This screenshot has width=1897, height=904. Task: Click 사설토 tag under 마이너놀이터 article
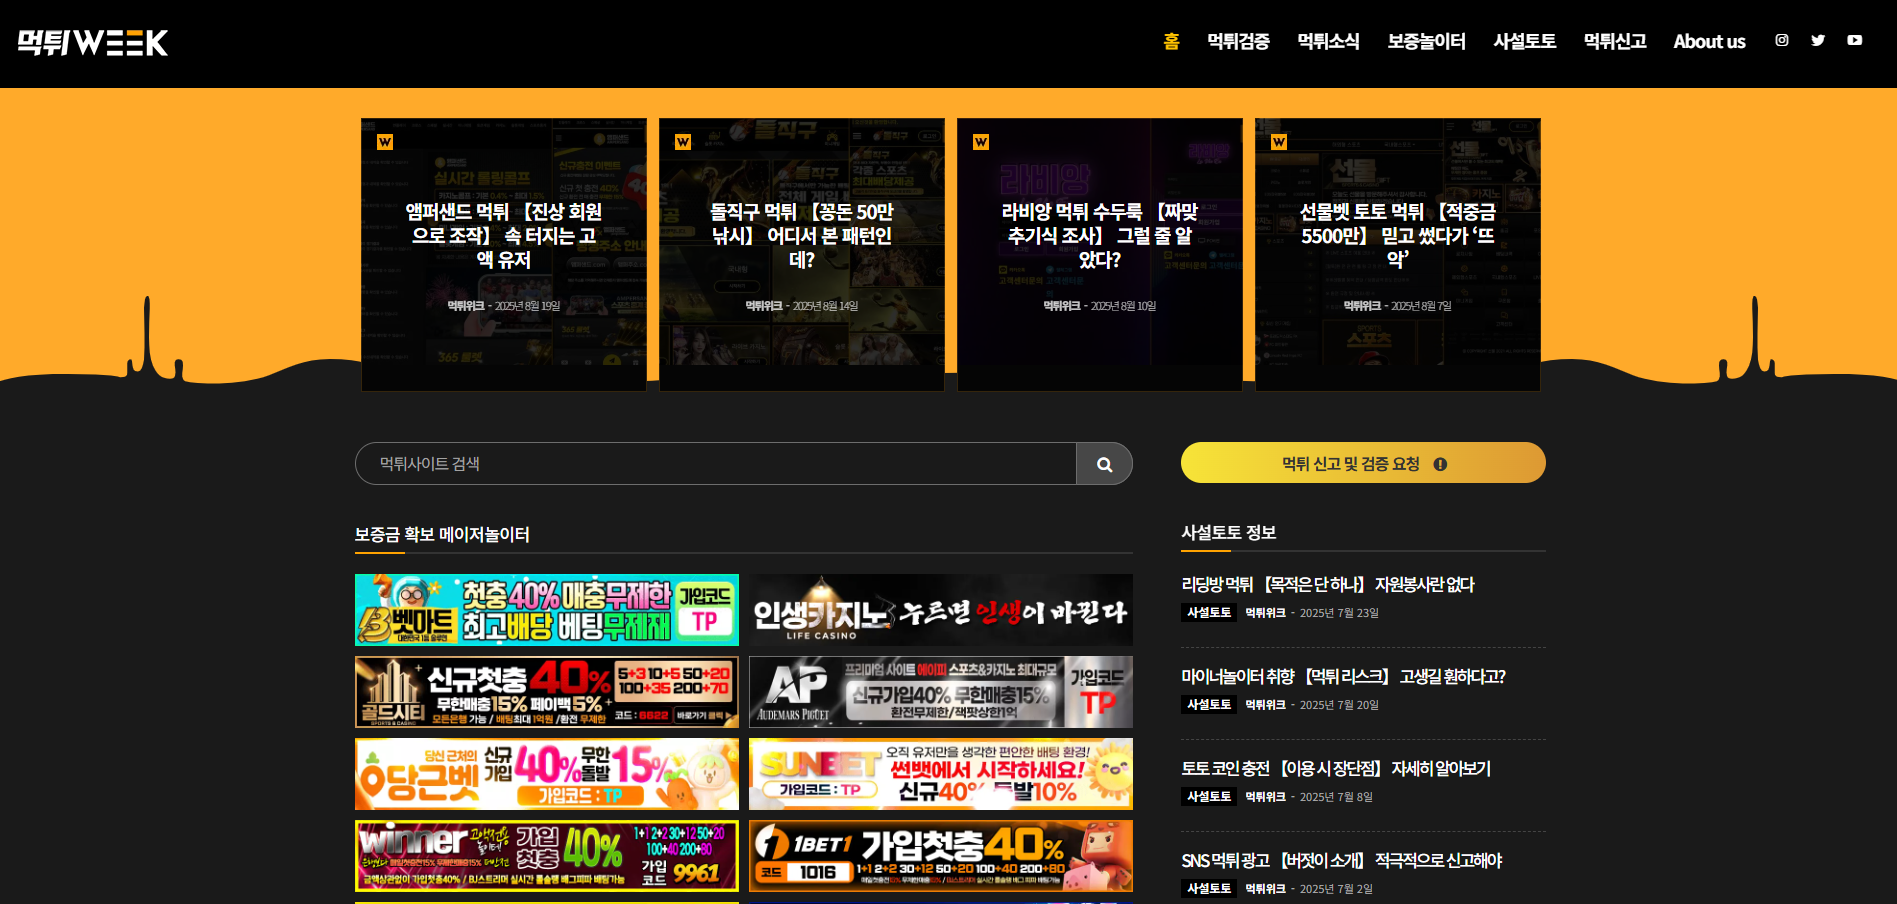tap(1208, 705)
